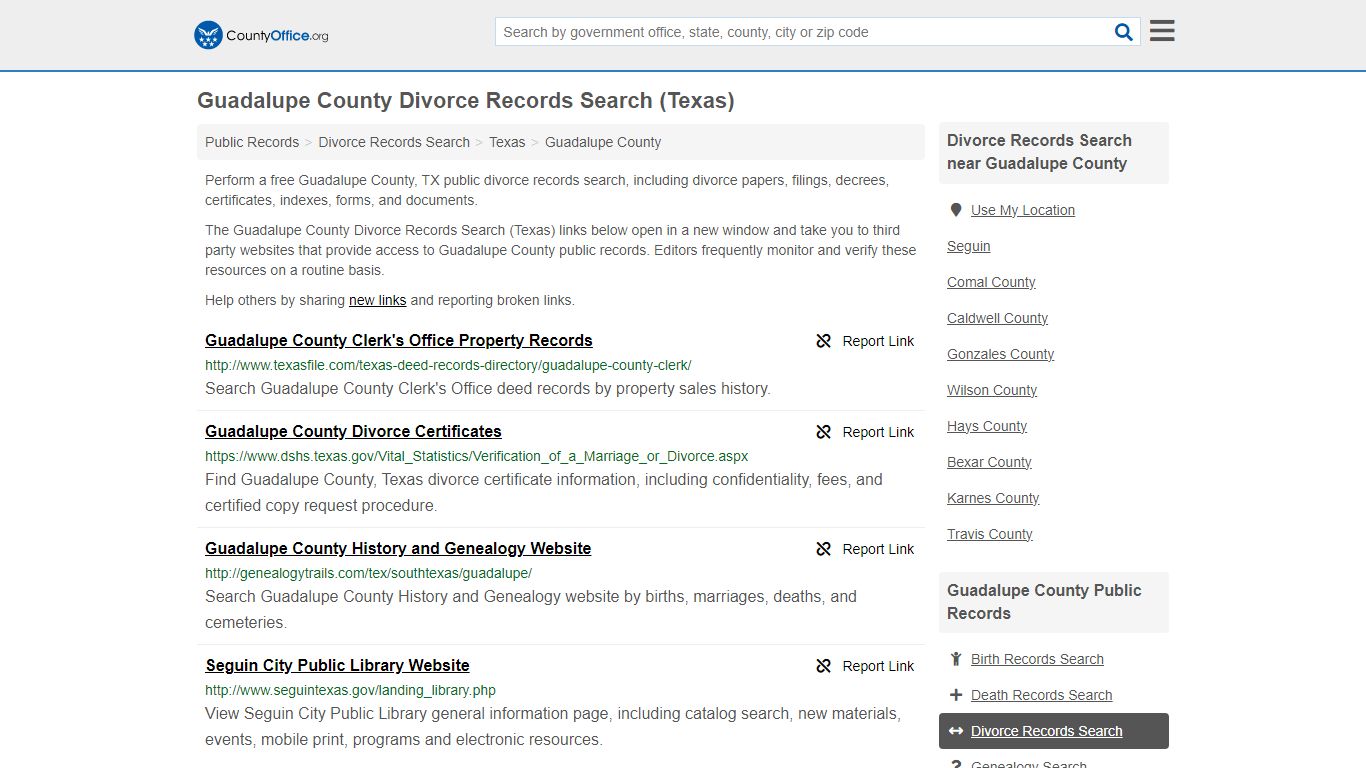
Task: Click the magnifier search icon
Action: [1124, 32]
